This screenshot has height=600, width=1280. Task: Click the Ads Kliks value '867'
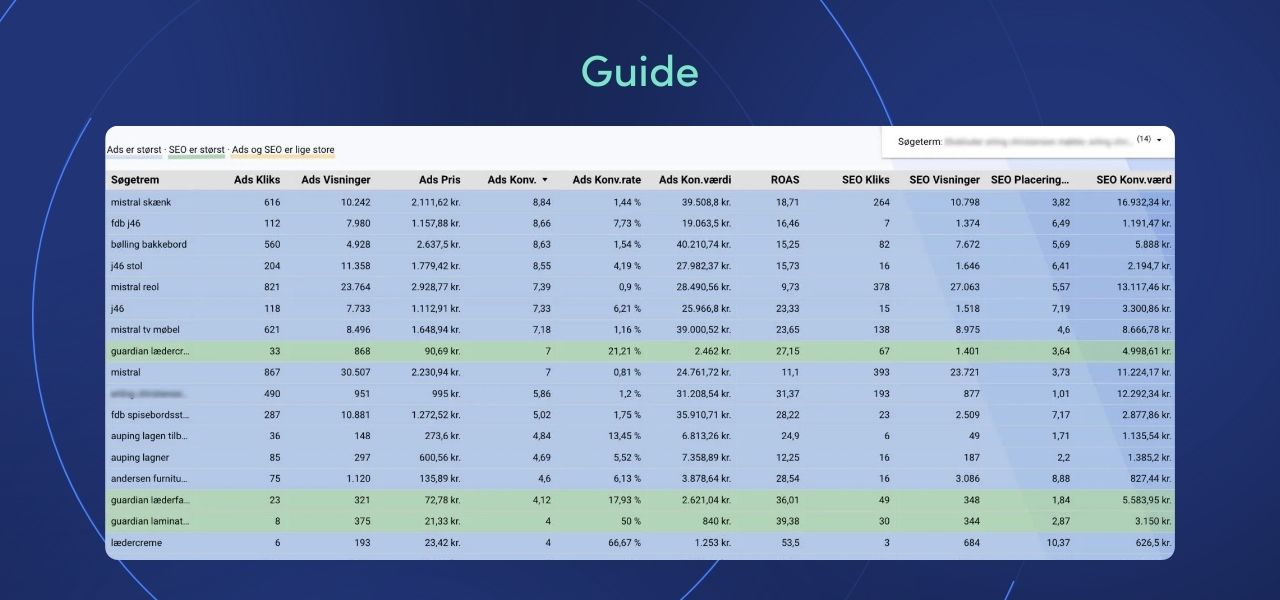271,372
